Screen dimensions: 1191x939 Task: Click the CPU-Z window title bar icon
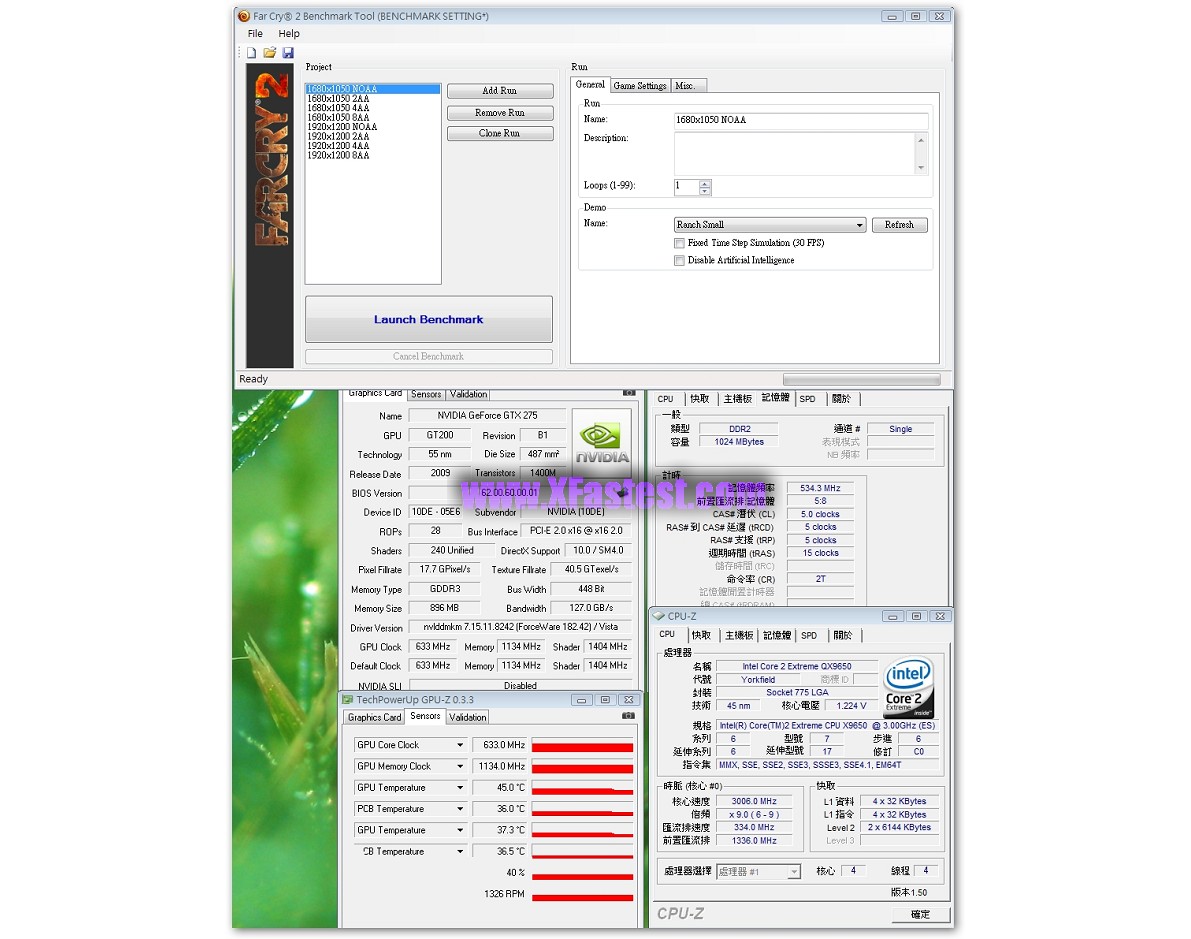pyautogui.click(x=658, y=616)
